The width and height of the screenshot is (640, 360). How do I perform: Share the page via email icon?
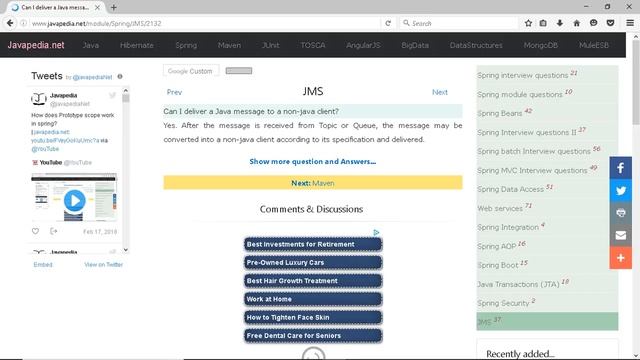coord(620,235)
